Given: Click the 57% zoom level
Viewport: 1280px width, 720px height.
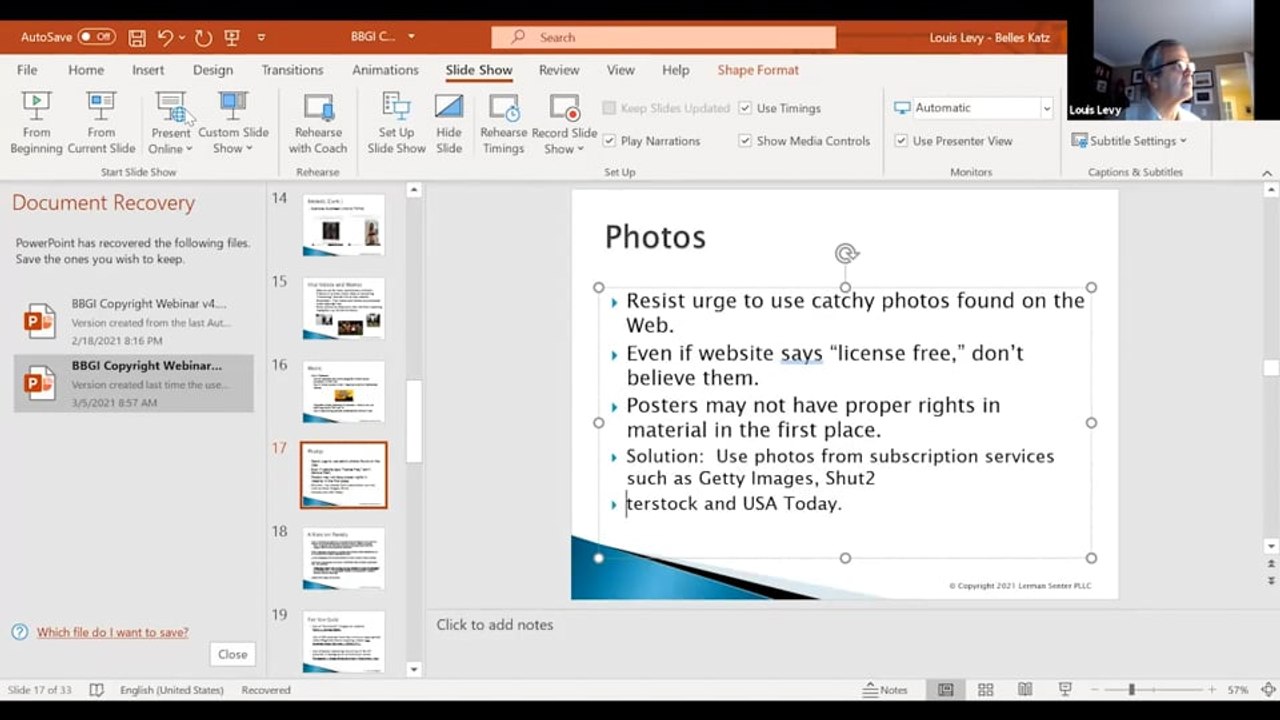Looking at the screenshot, I should pos(1238,690).
